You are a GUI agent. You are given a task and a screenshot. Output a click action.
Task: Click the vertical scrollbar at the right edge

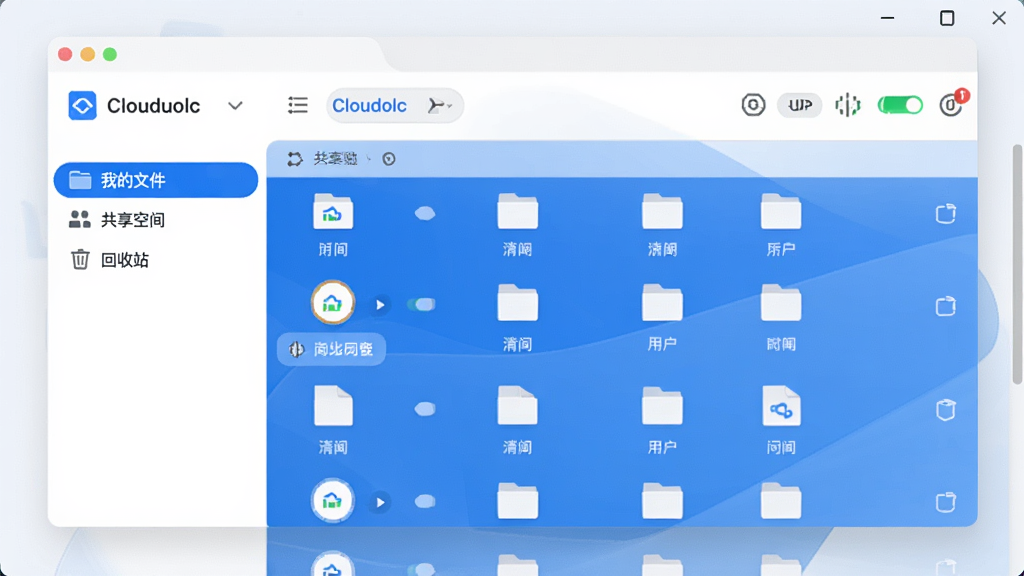point(1017,264)
